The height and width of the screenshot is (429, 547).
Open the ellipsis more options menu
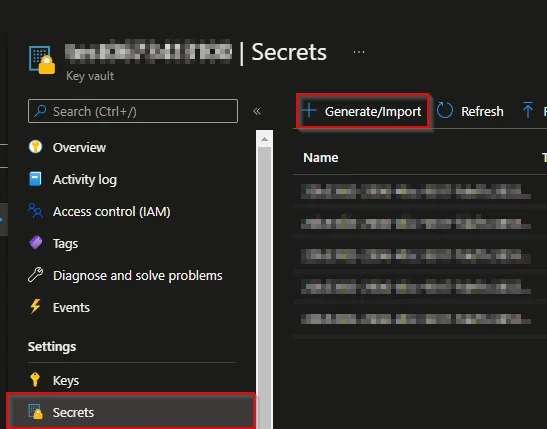point(359,52)
